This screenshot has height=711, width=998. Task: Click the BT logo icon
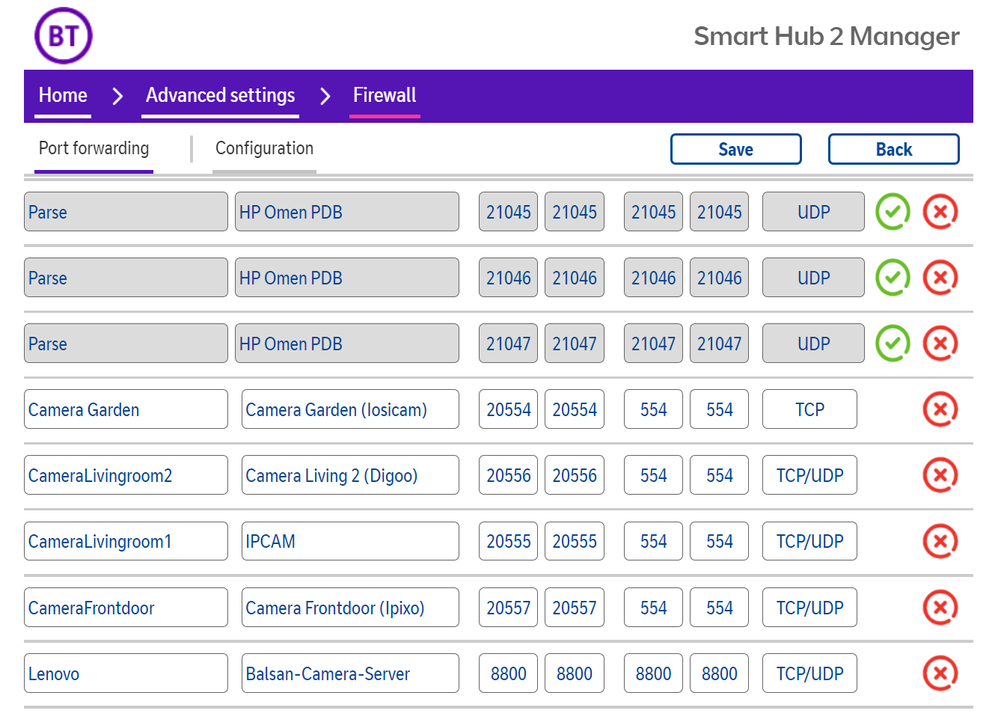(63, 36)
